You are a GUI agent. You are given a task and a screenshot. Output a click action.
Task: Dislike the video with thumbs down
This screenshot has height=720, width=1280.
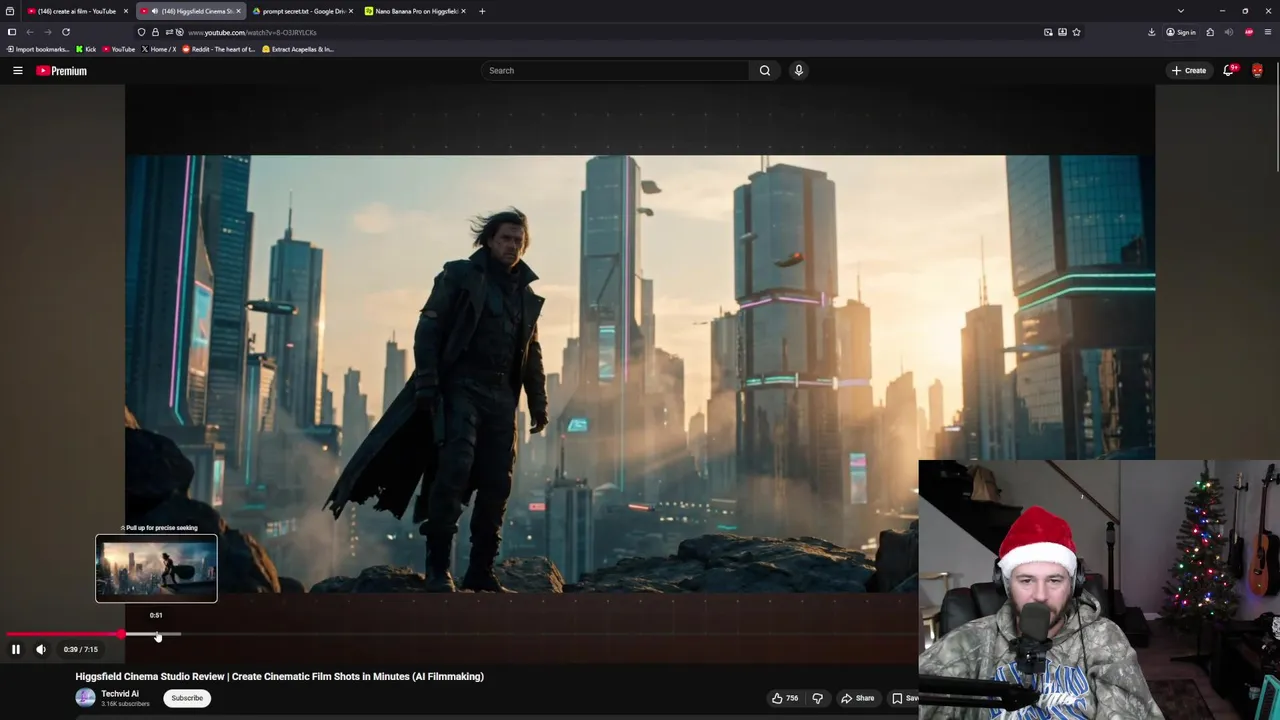pos(817,698)
